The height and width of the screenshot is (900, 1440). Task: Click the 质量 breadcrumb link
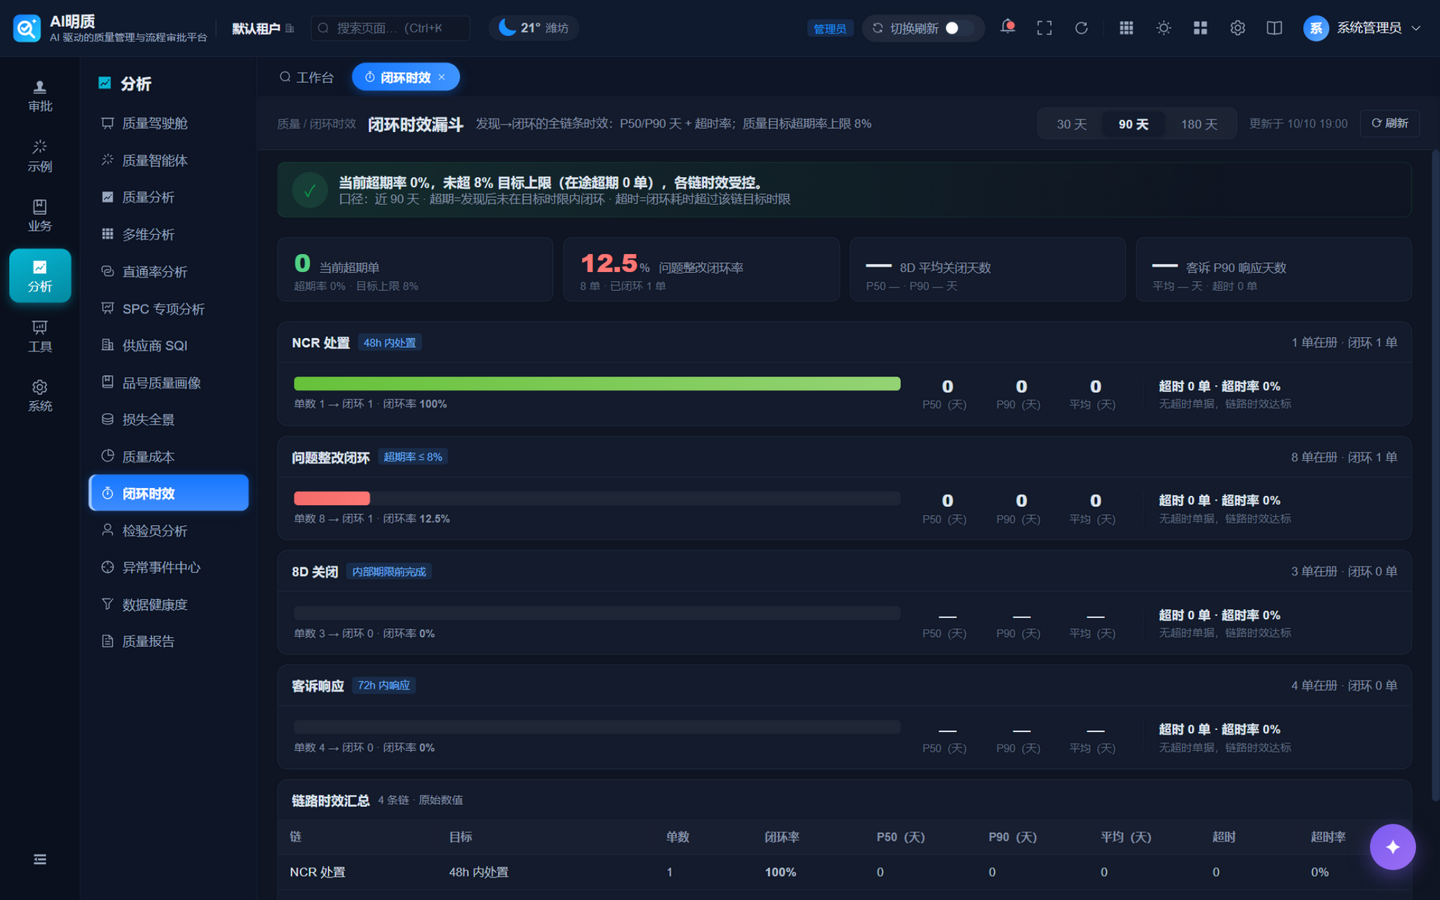(x=288, y=124)
